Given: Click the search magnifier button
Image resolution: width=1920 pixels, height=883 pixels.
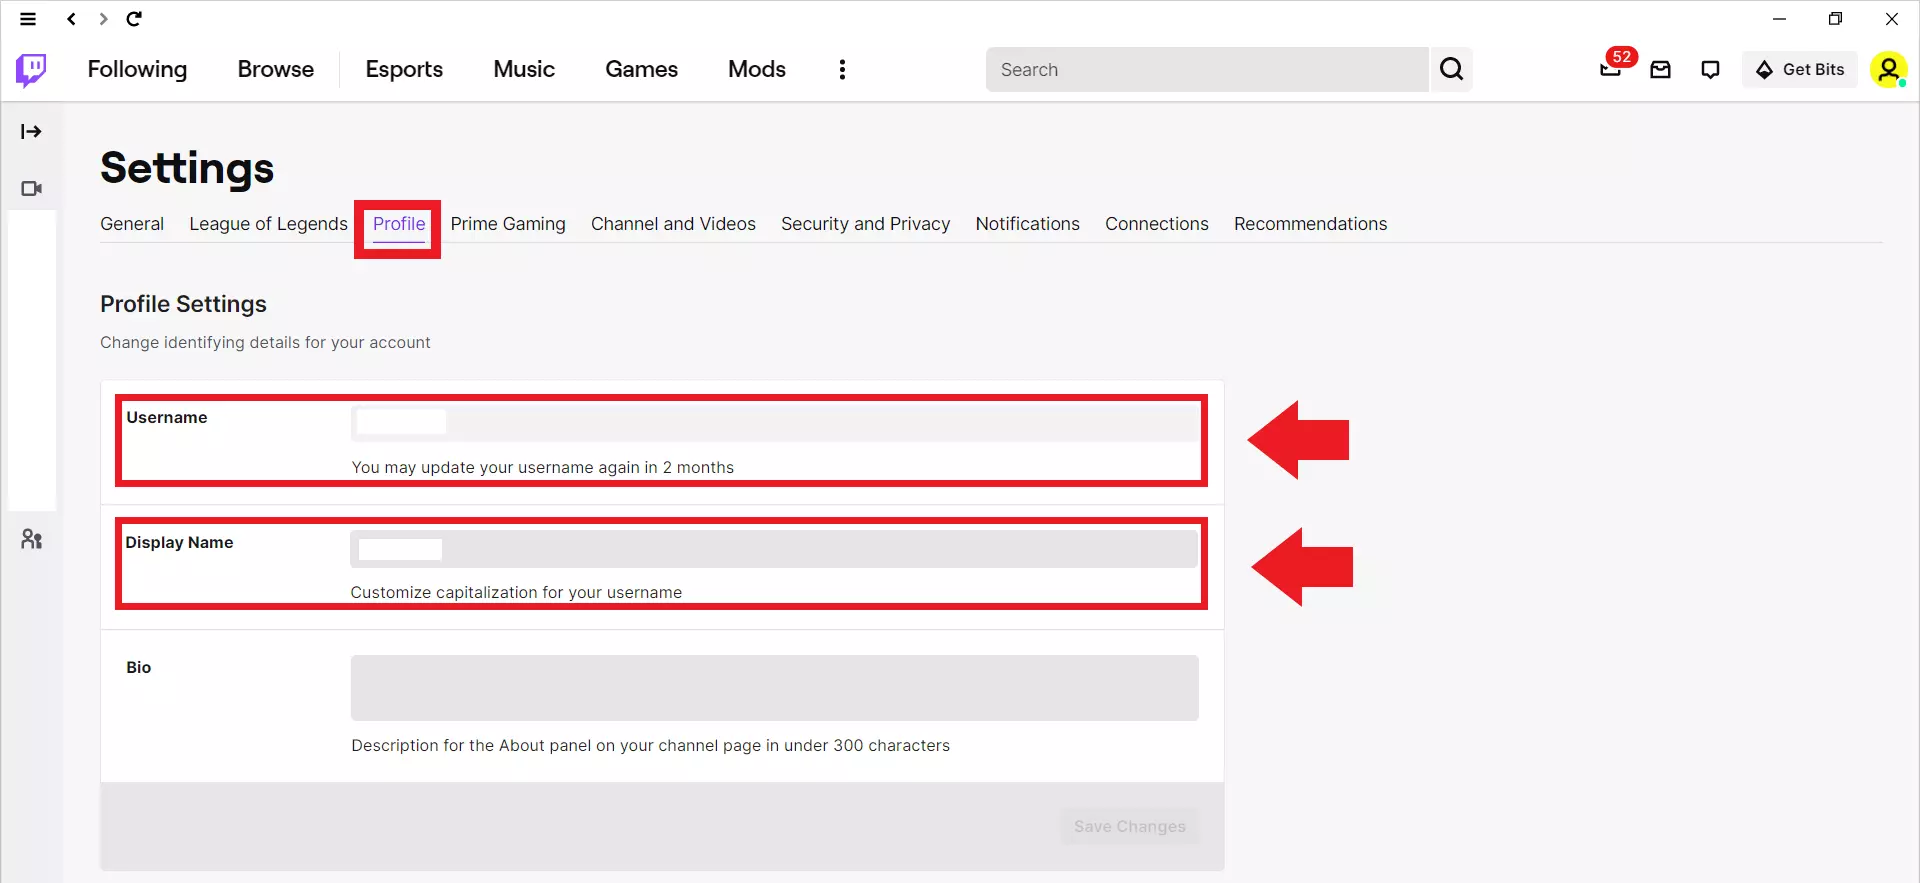Looking at the screenshot, I should pos(1451,69).
